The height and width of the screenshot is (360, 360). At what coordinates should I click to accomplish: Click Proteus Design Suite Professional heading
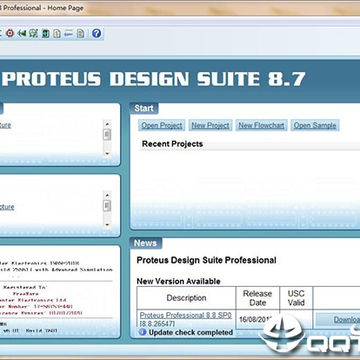(x=206, y=260)
